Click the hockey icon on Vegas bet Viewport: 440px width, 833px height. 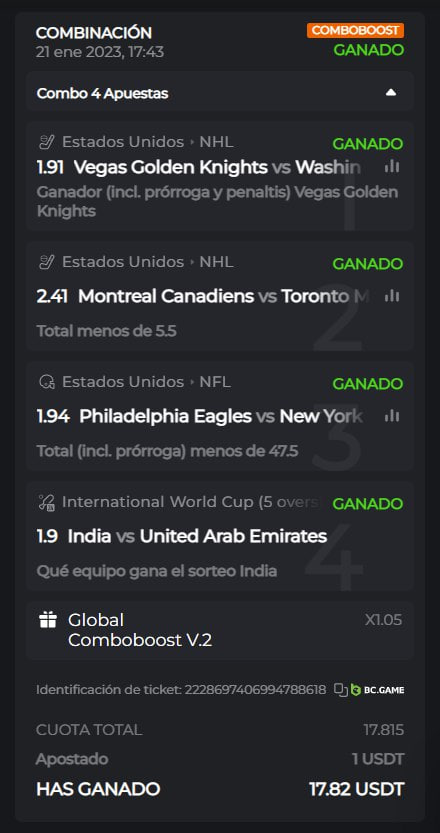pos(47,142)
